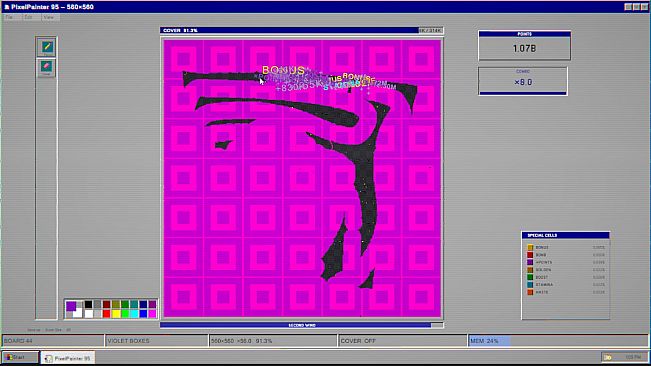
Task: Click the white background color indicator
Action: [x=79, y=314]
